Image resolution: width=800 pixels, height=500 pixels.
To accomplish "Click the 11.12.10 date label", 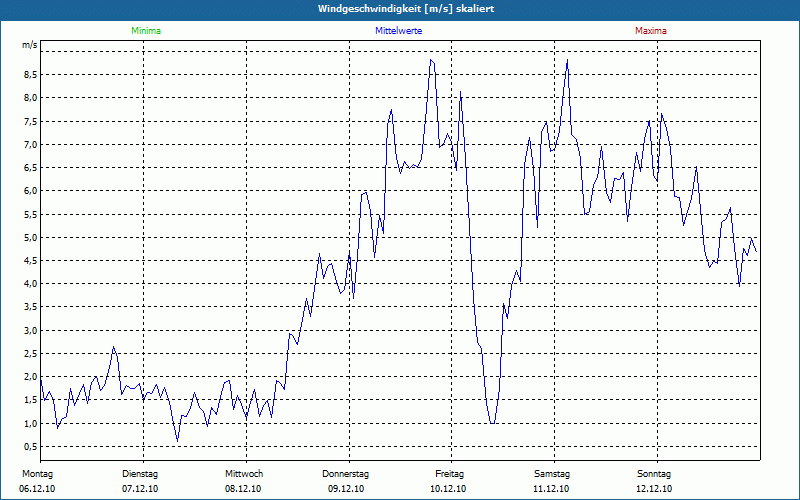I will click(x=551, y=489).
